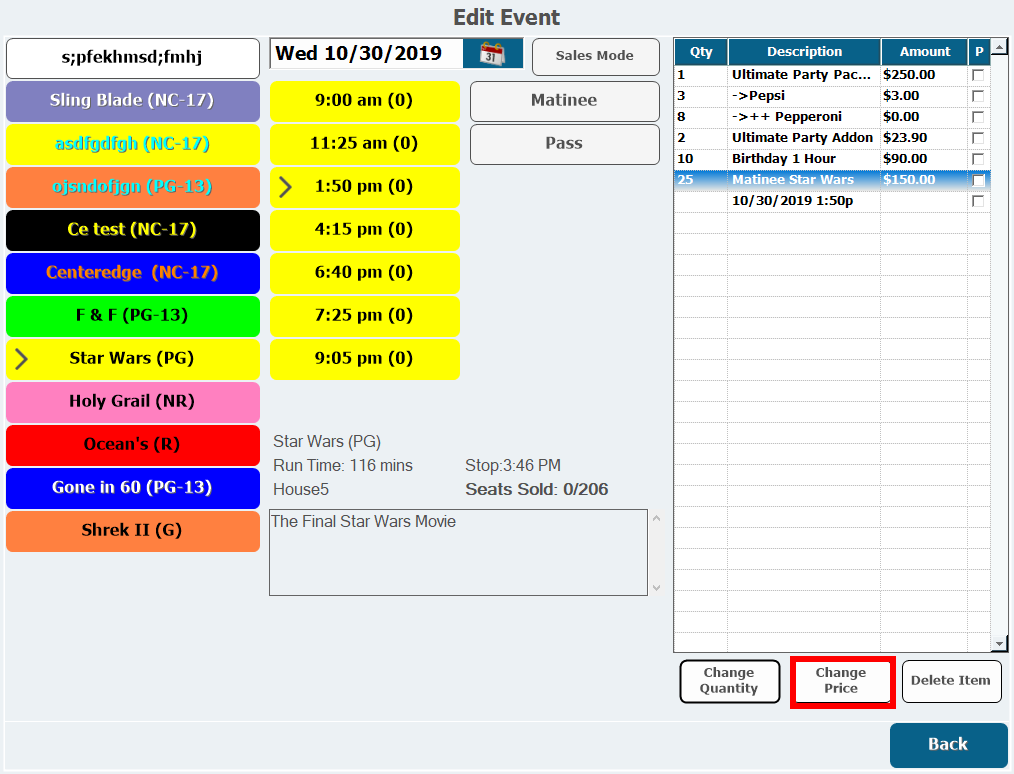Select the Pass ticket type
1014x774 pixels.
(x=564, y=144)
